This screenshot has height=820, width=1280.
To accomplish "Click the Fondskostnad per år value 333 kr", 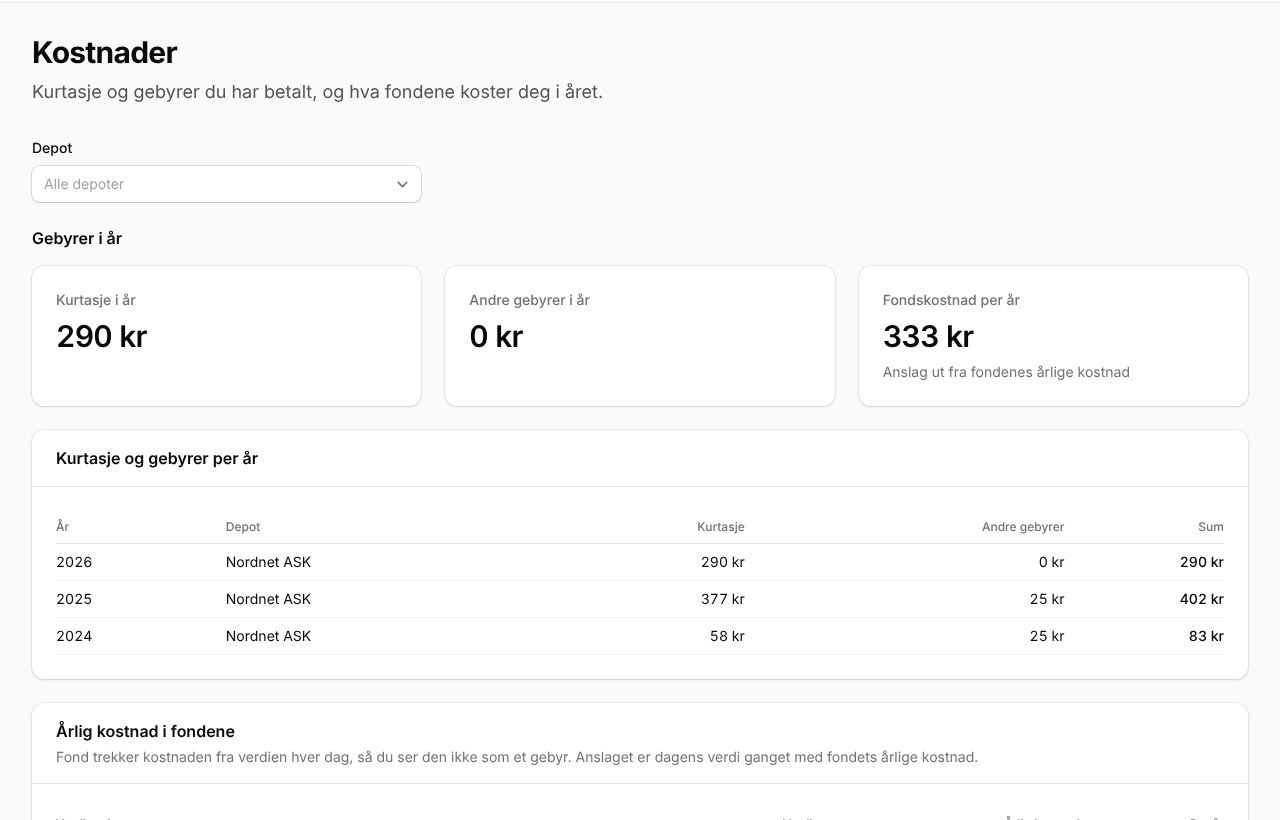I will 928,336.
